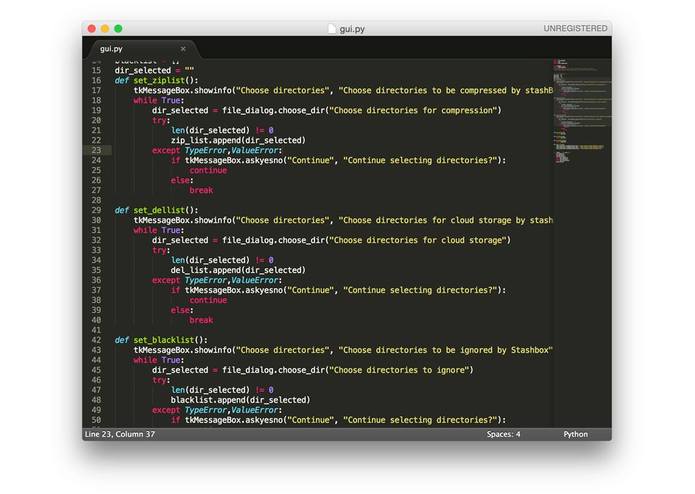
Task: Click line number 42 in the gutter
Action: [96, 340]
